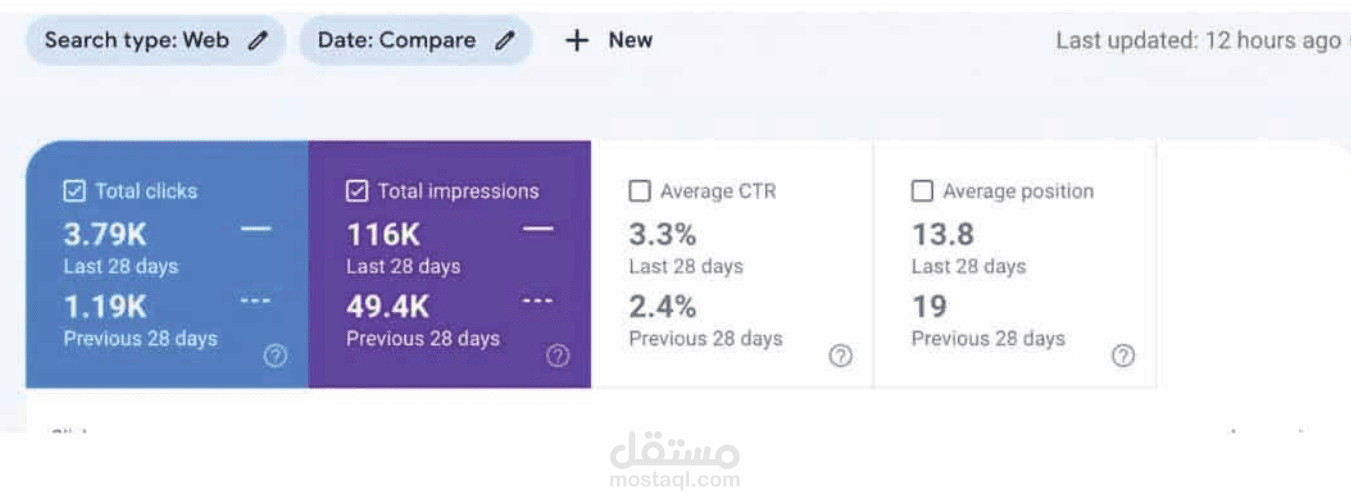1351x501 pixels.
Task: Open the Date: Compare filter chip
Action: 416,41
